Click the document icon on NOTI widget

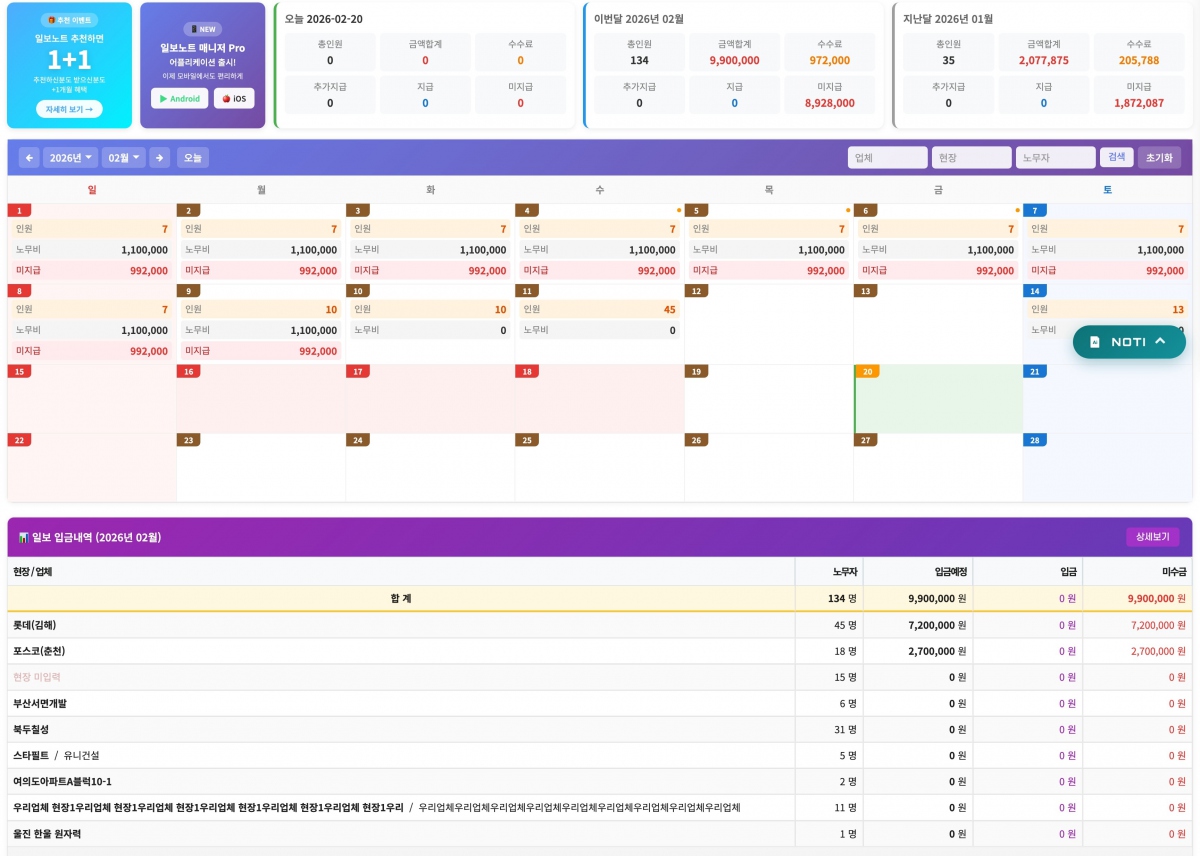pos(1094,342)
